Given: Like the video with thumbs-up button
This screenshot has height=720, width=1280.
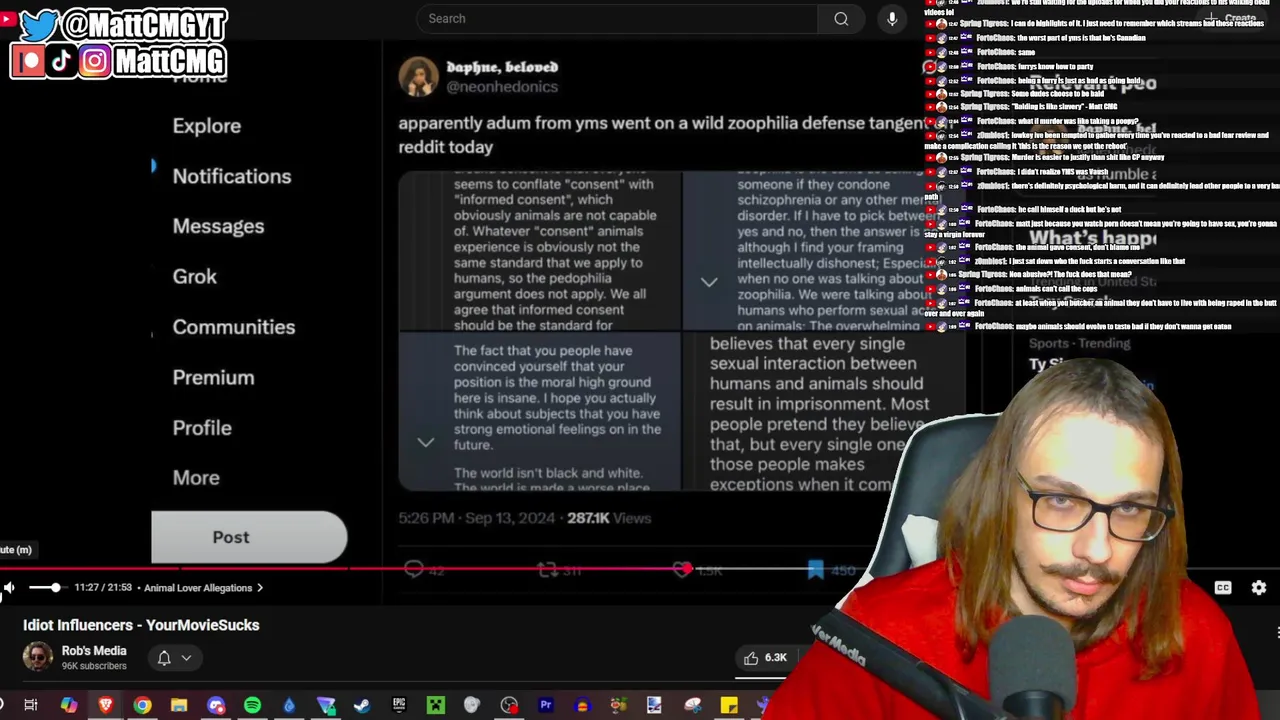Looking at the screenshot, I should [765, 657].
